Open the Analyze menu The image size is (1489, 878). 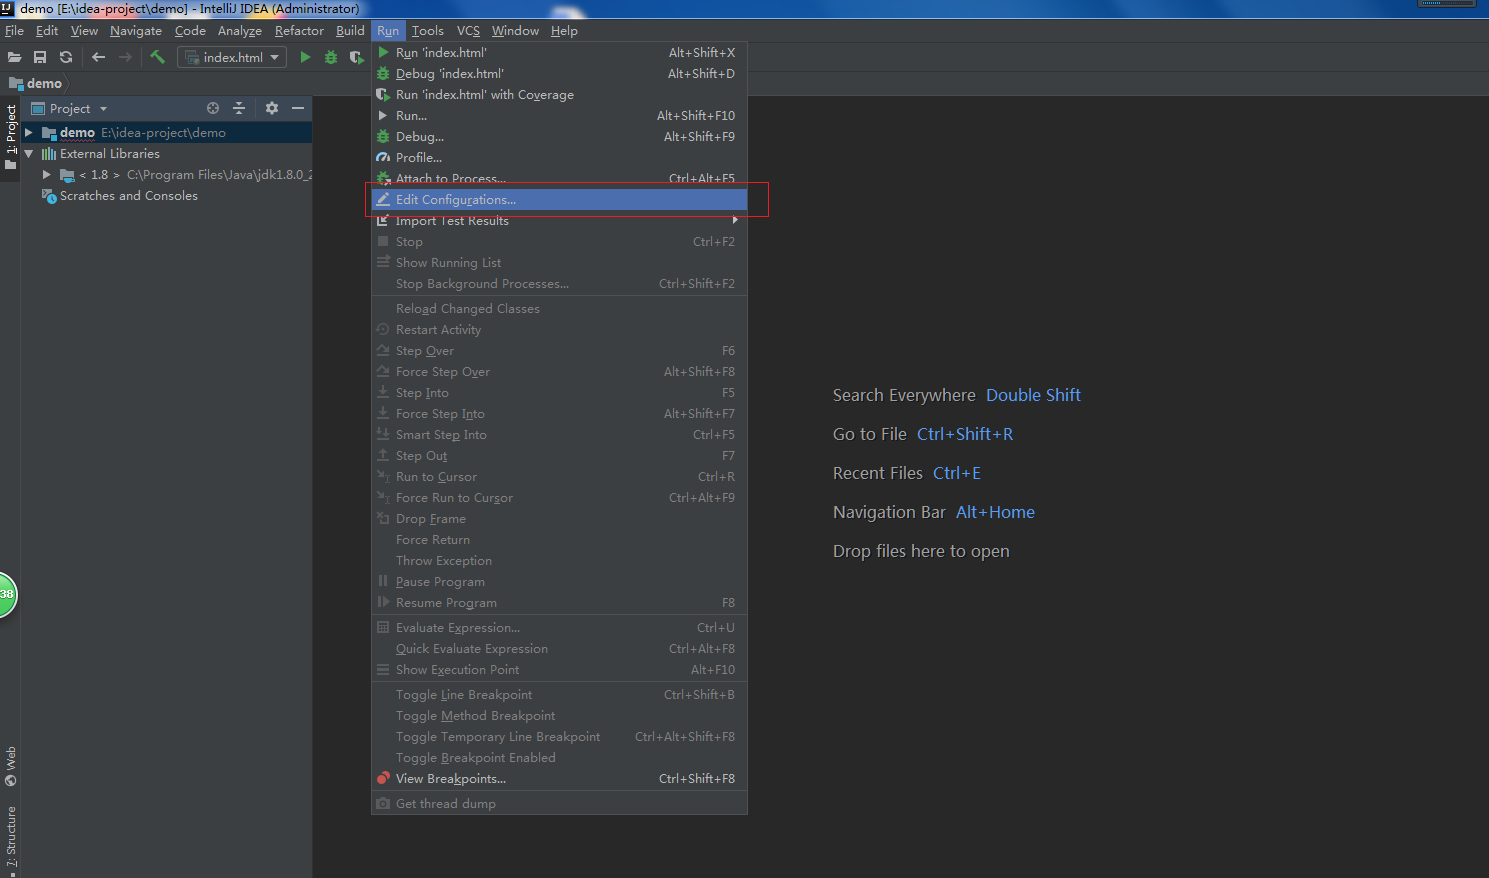coord(240,30)
